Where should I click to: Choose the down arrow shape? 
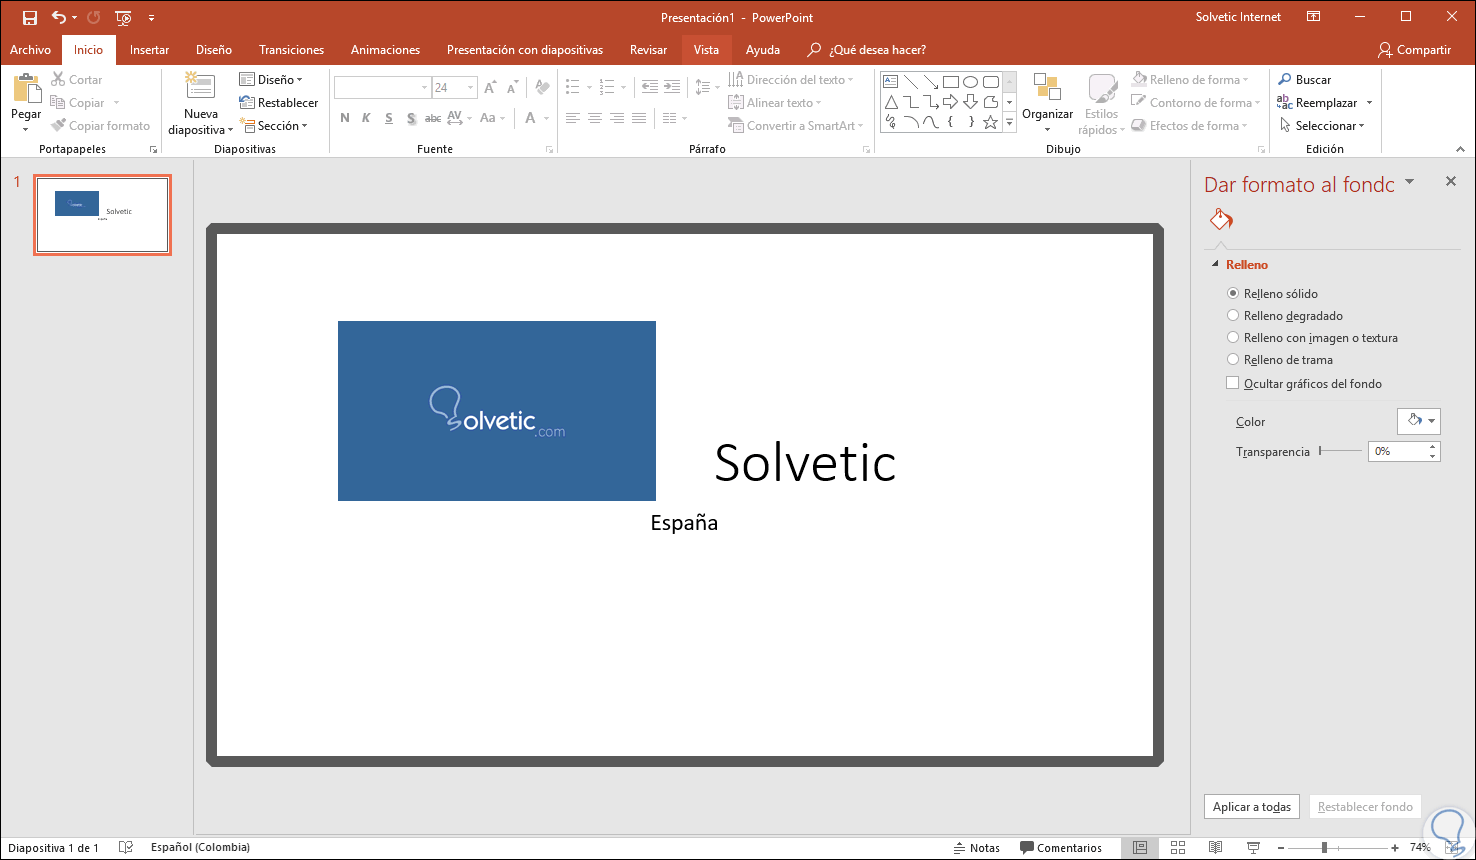pos(970,102)
